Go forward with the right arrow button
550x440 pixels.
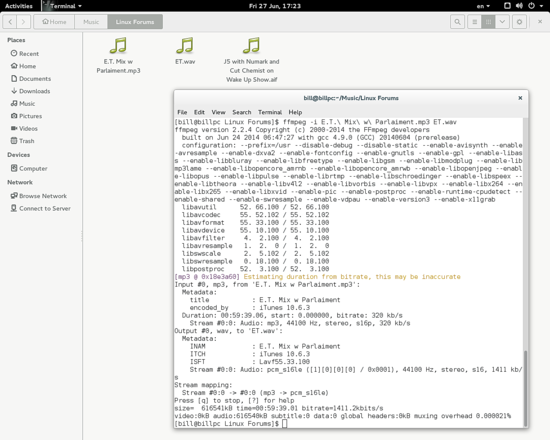pyautogui.click(x=24, y=22)
